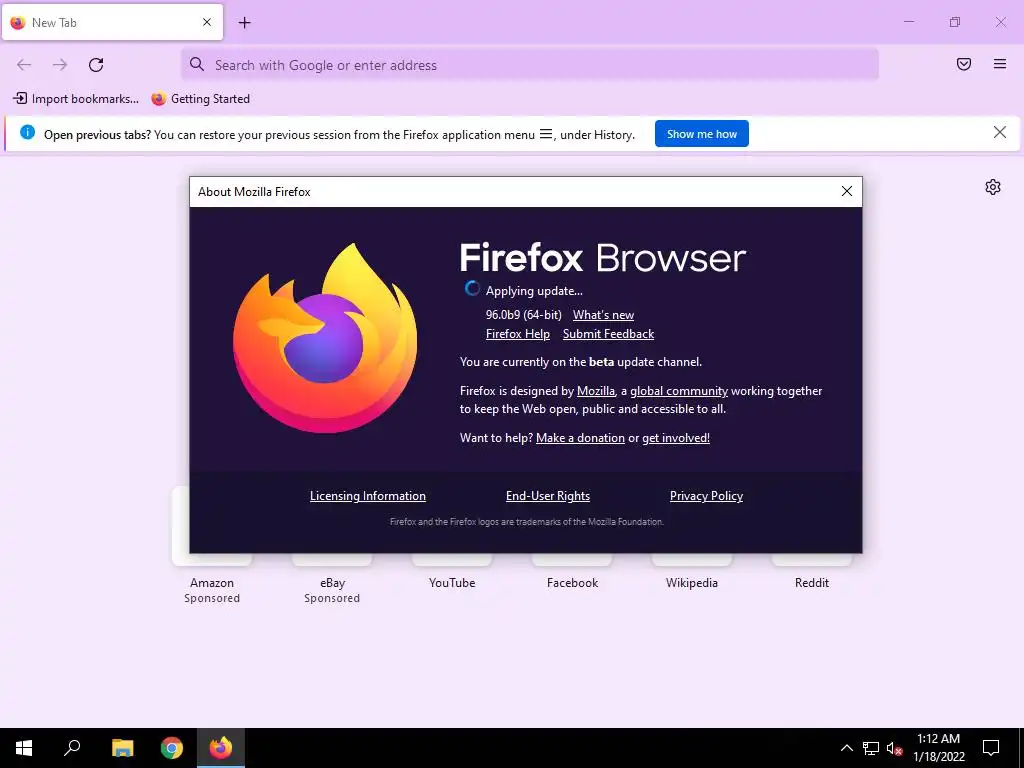Click the forward navigation arrow
This screenshot has height=768, width=1024.
coord(60,65)
